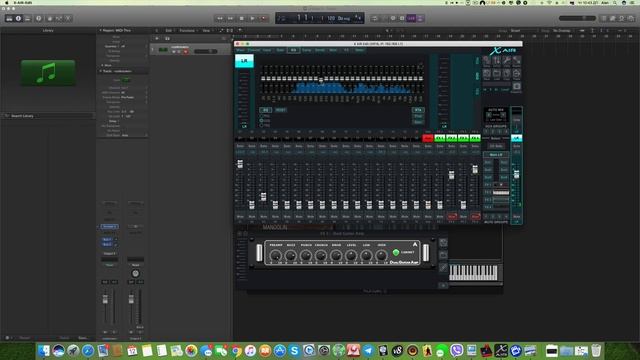Screen dimensions: 640x360
Task: Rewind using the Logic transport
Action: coord(220,18)
